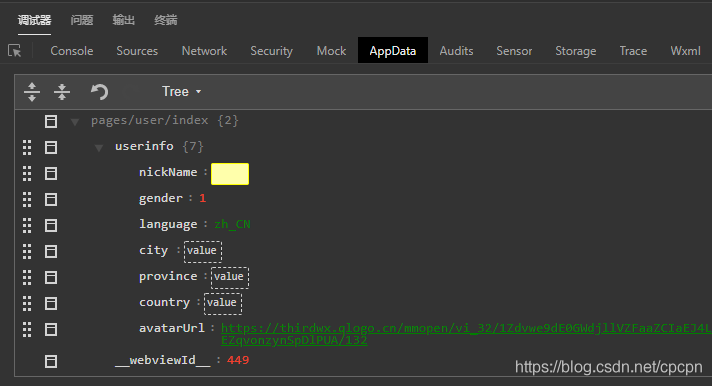The height and width of the screenshot is (386, 712).
Task: Collapse the userinfo node arrow
Action: click(x=99, y=148)
